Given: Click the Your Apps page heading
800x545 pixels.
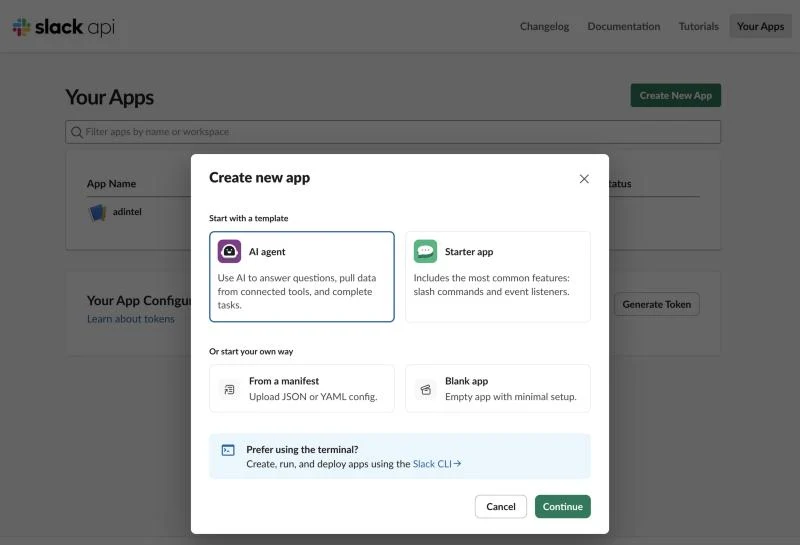Looking at the screenshot, I should 110,97.
